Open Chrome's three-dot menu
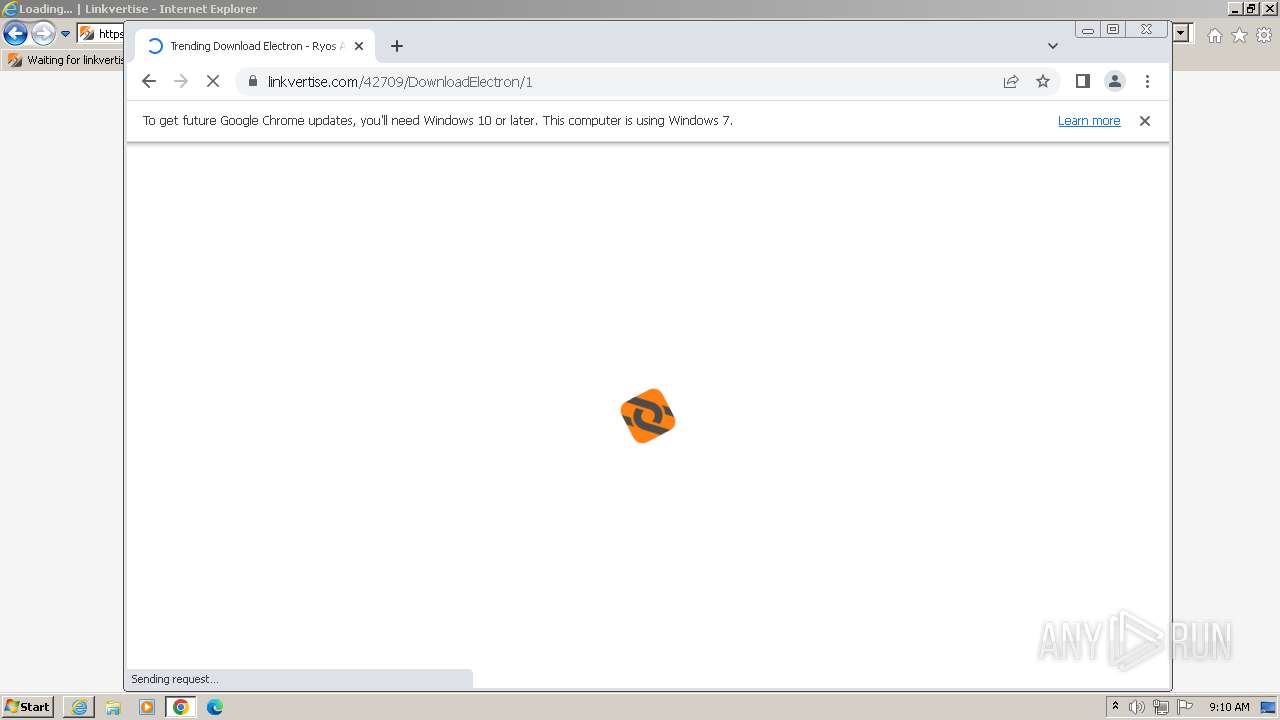1280x720 pixels. tap(1147, 81)
